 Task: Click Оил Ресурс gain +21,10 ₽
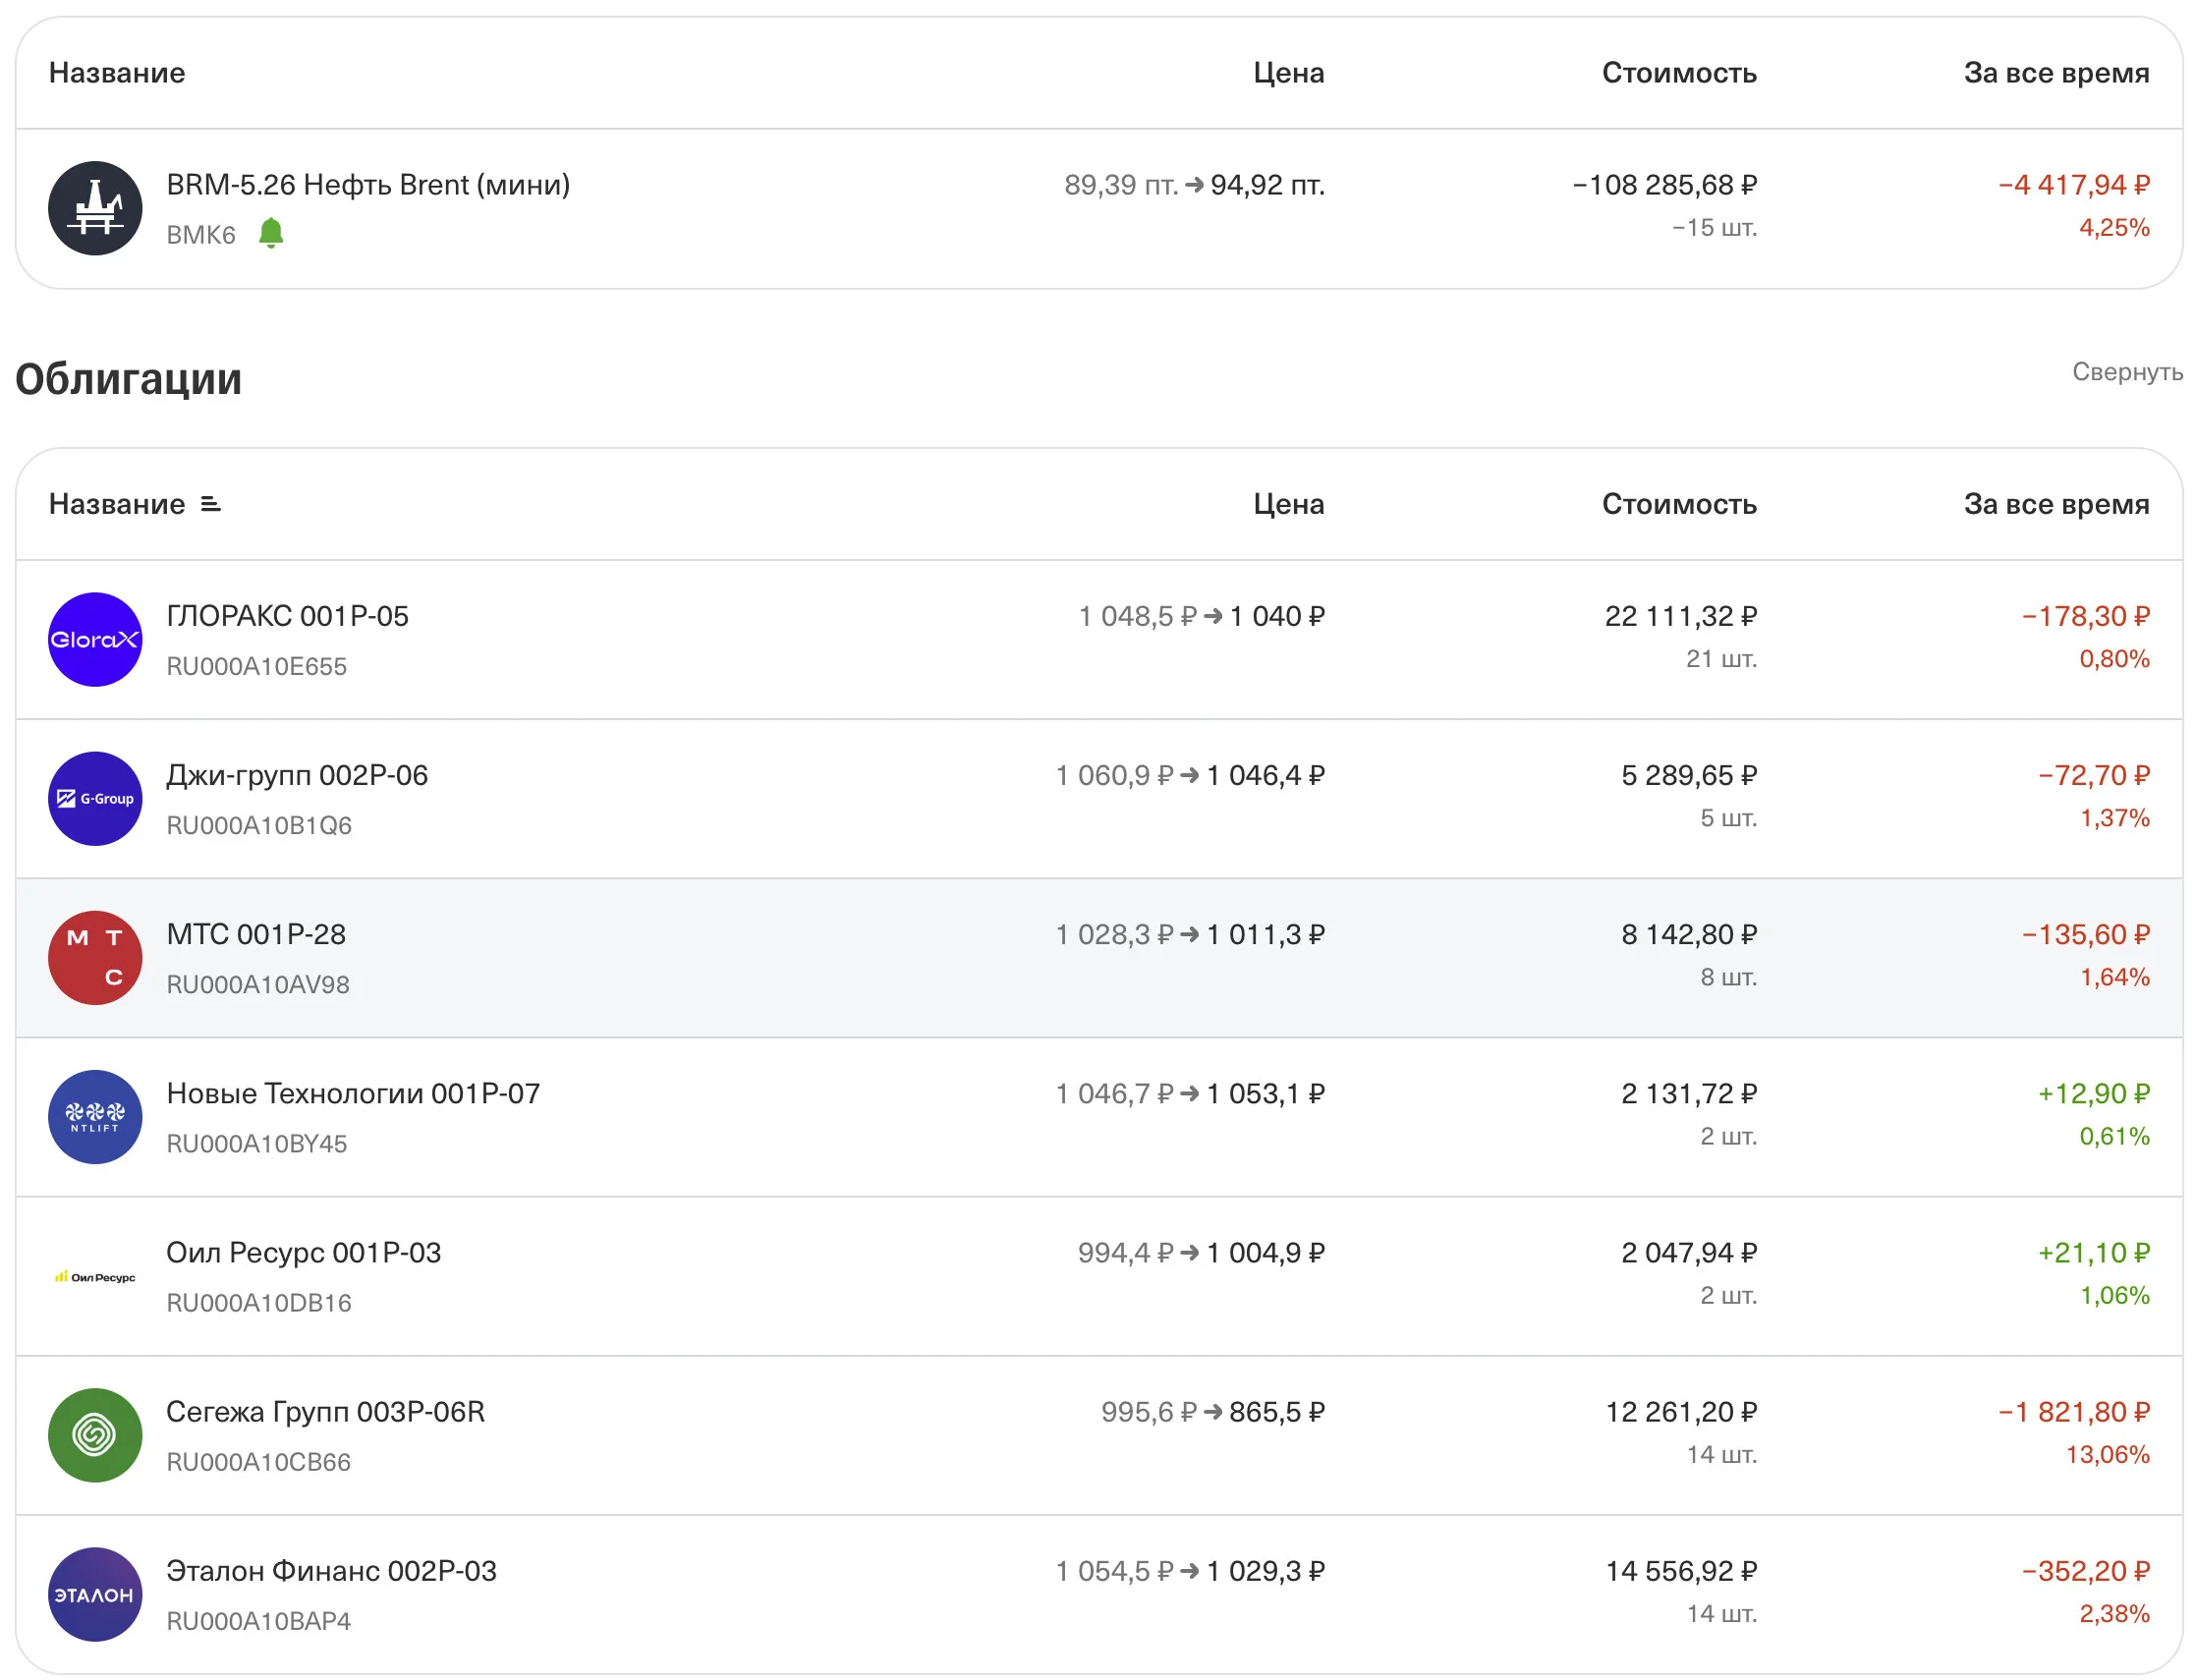click(2094, 1253)
